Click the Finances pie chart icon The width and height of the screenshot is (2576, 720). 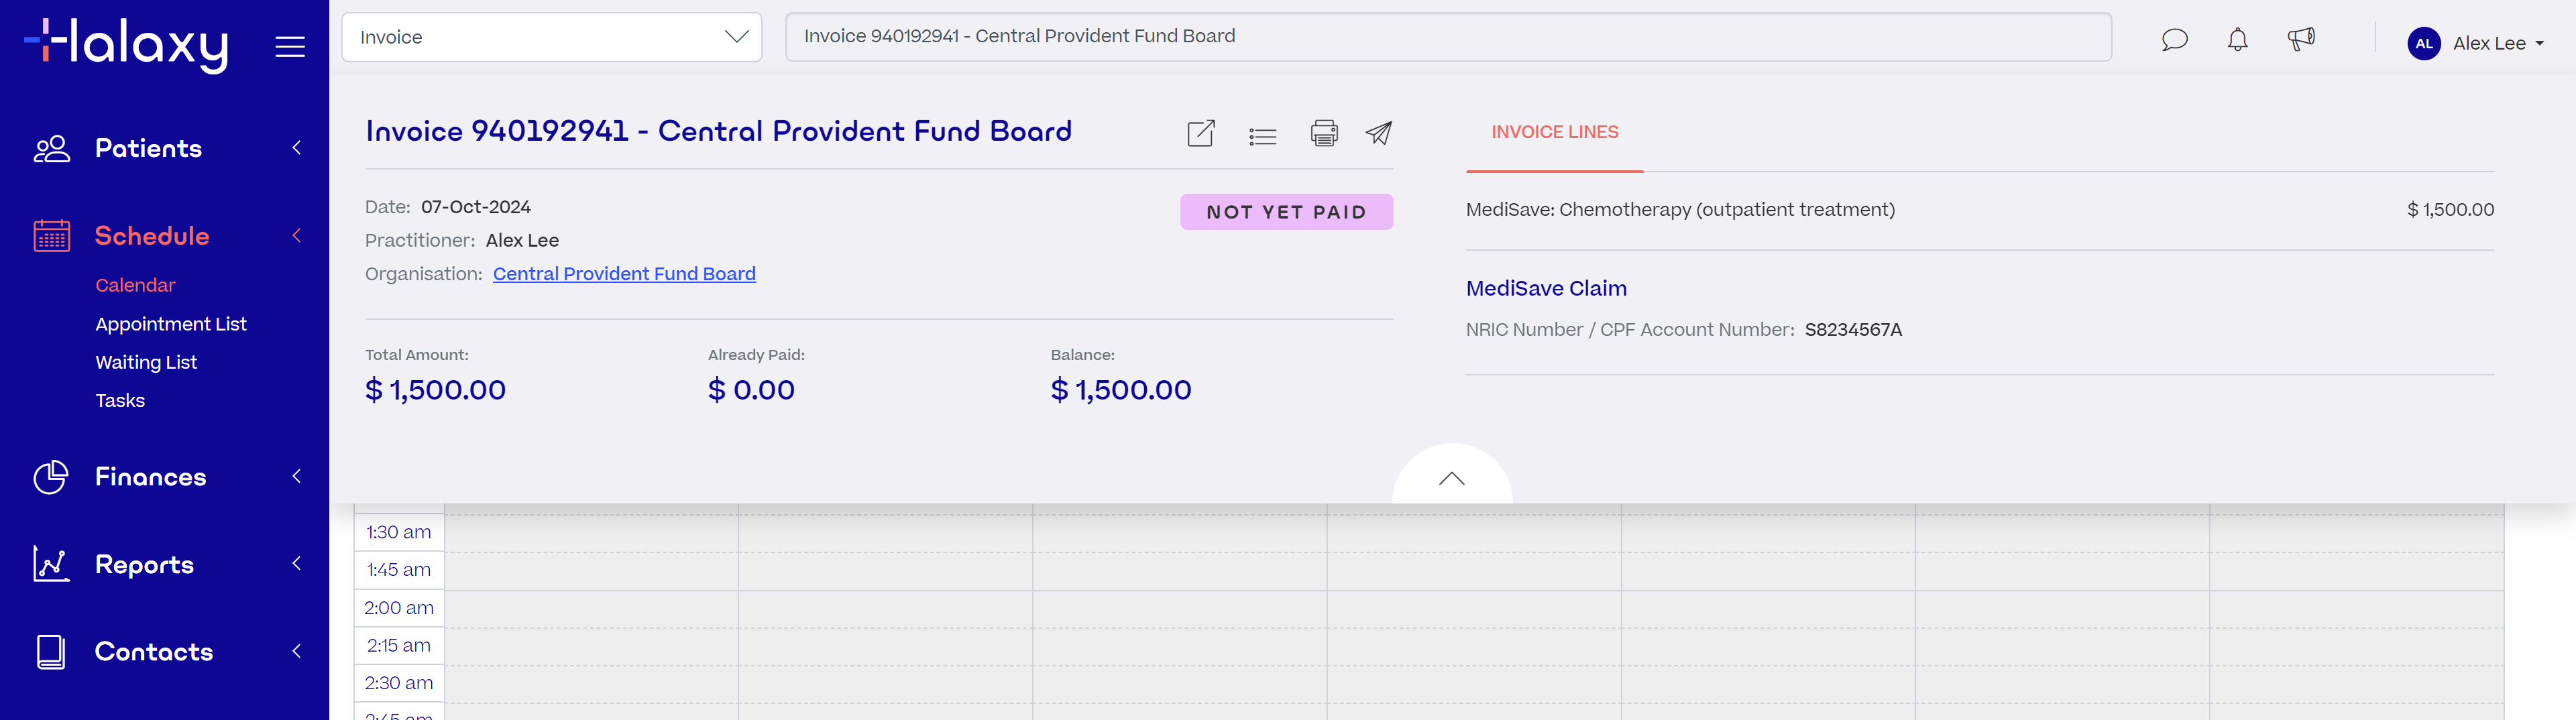tap(51, 477)
